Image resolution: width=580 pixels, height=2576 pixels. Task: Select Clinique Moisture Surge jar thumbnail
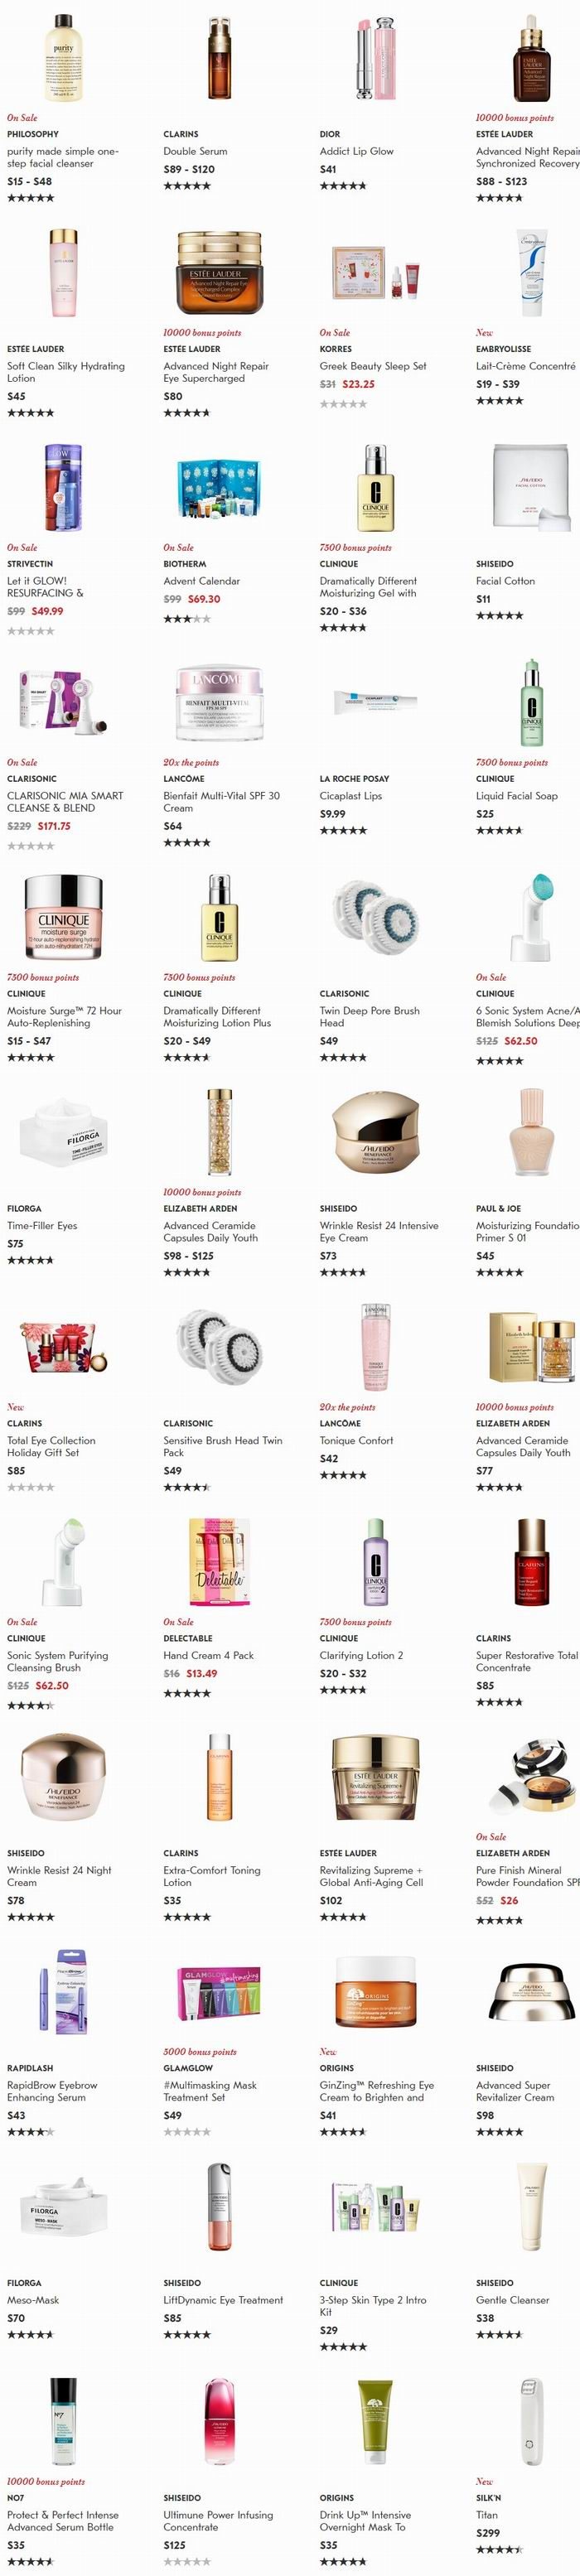tap(63, 917)
